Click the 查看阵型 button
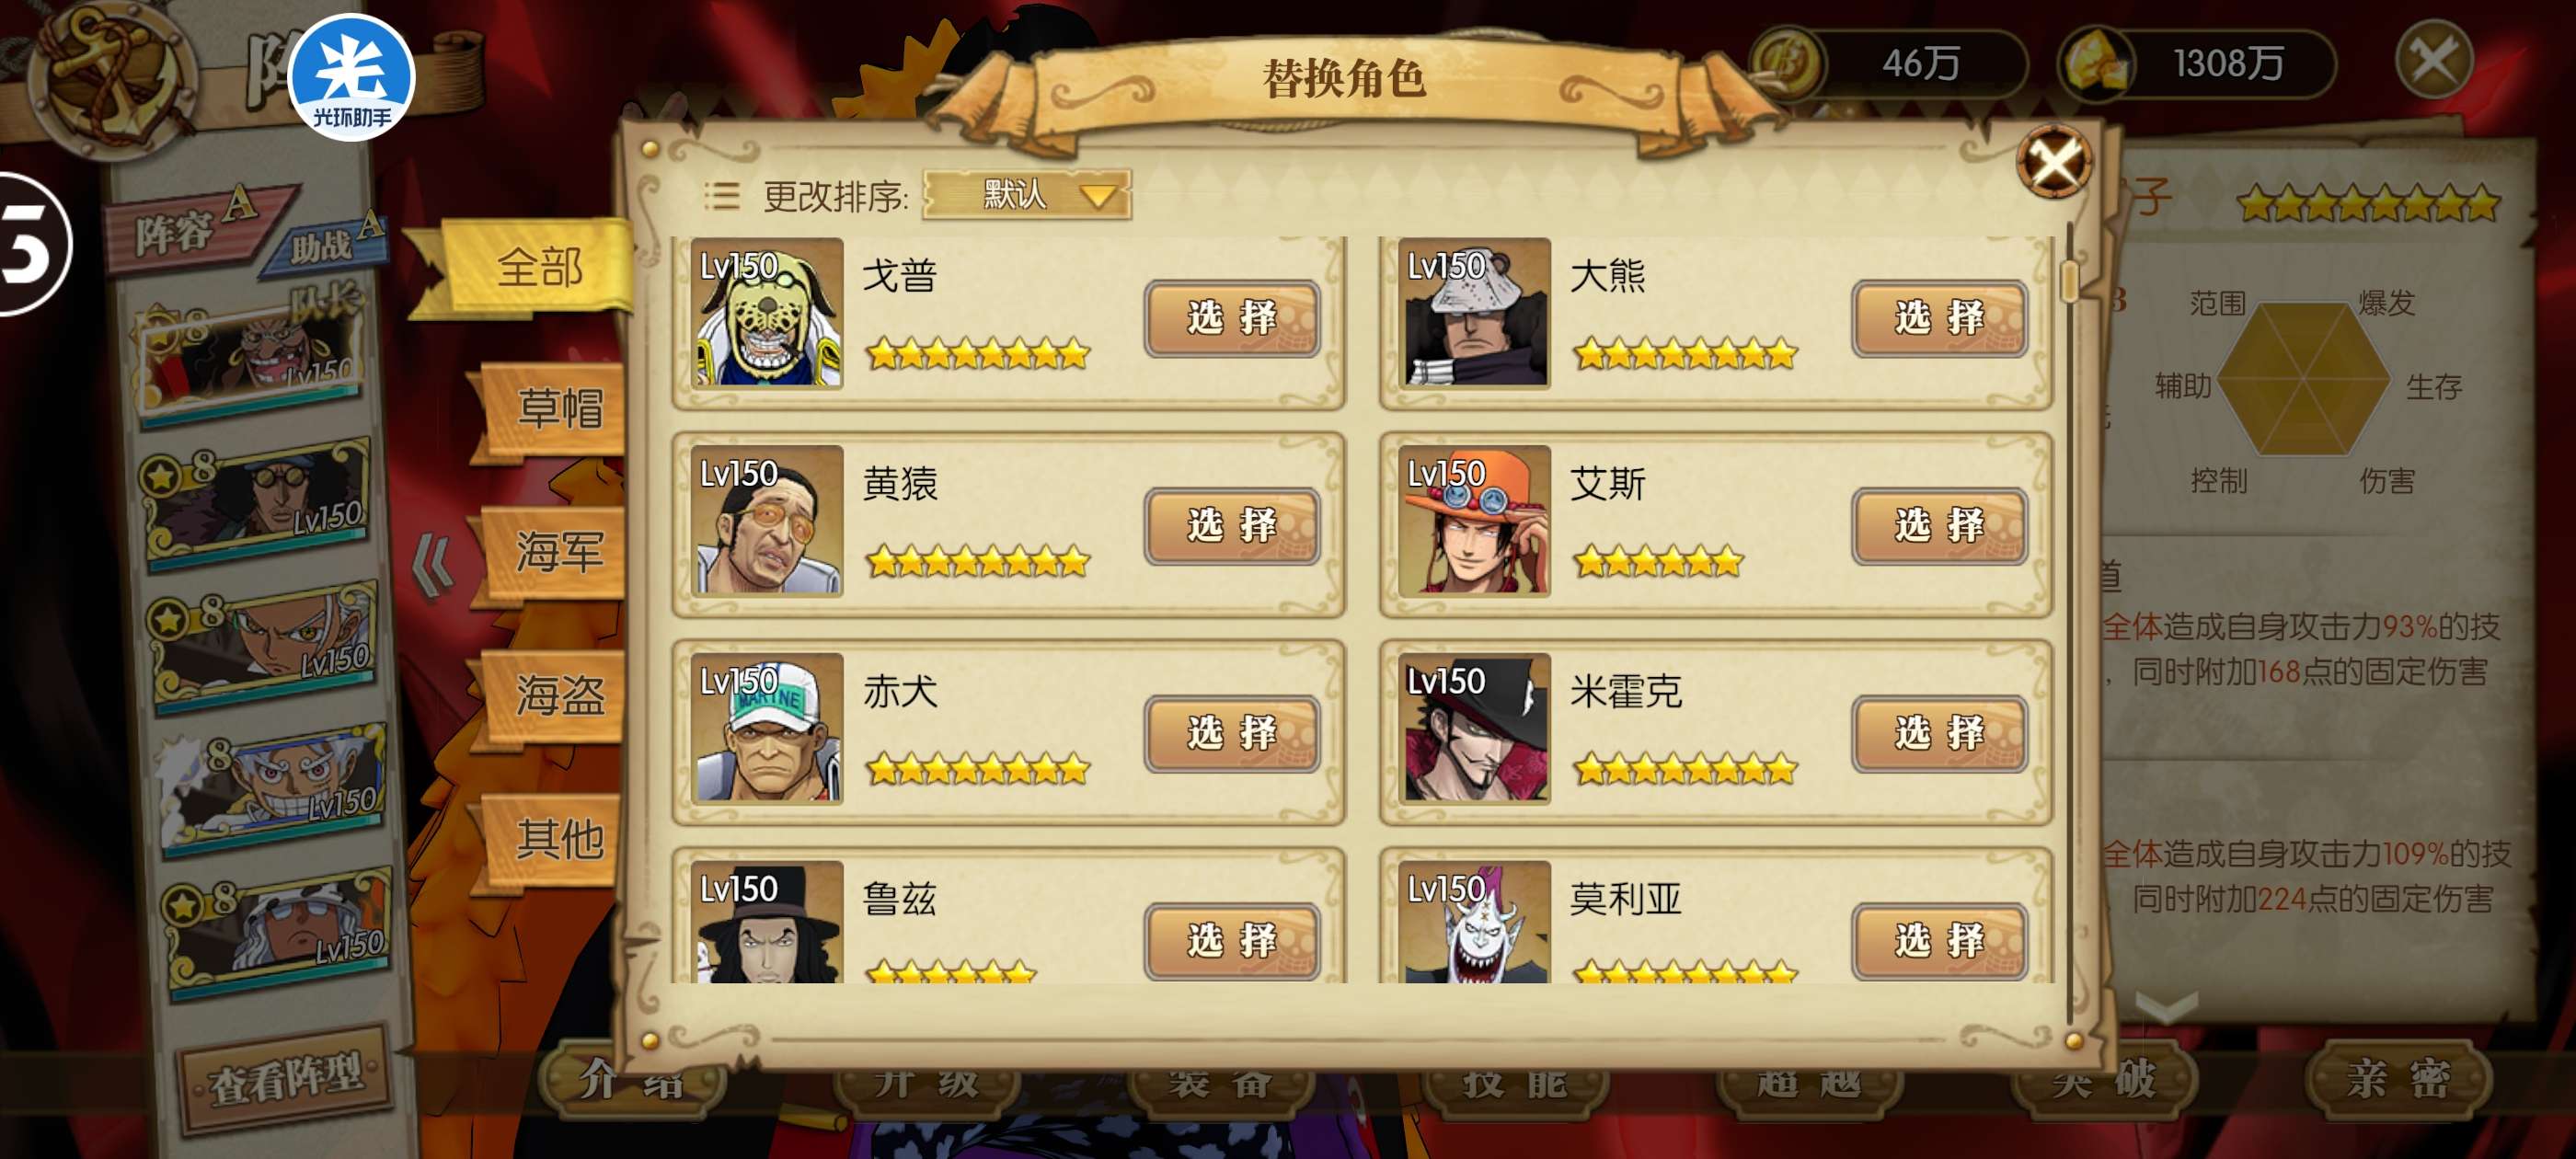Viewport: 2576px width, 1159px height. (x=285, y=1077)
